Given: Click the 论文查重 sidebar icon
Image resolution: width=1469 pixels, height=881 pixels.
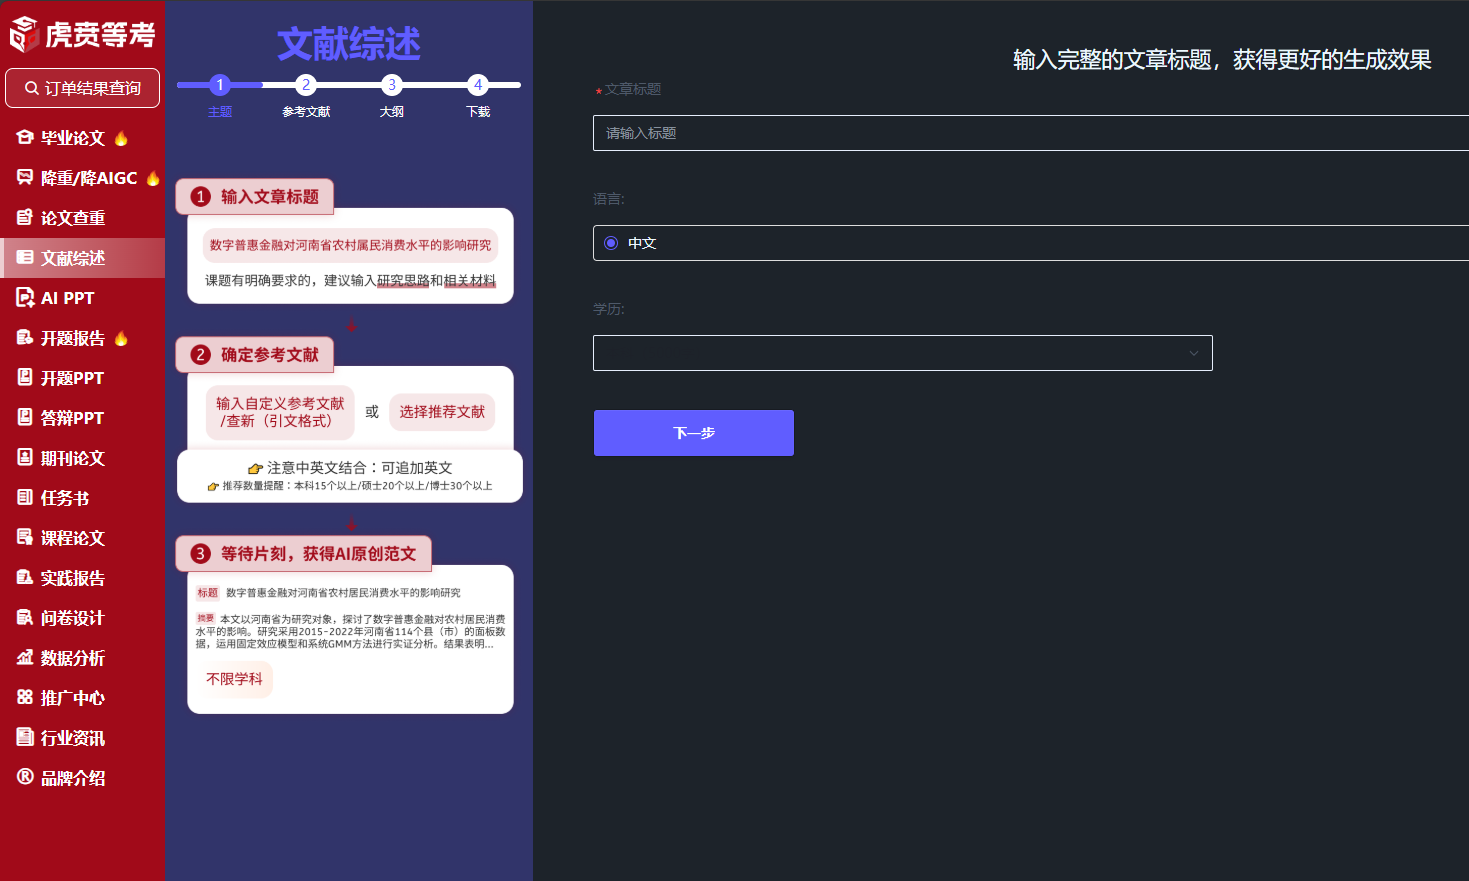Looking at the screenshot, I should click(x=25, y=217).
